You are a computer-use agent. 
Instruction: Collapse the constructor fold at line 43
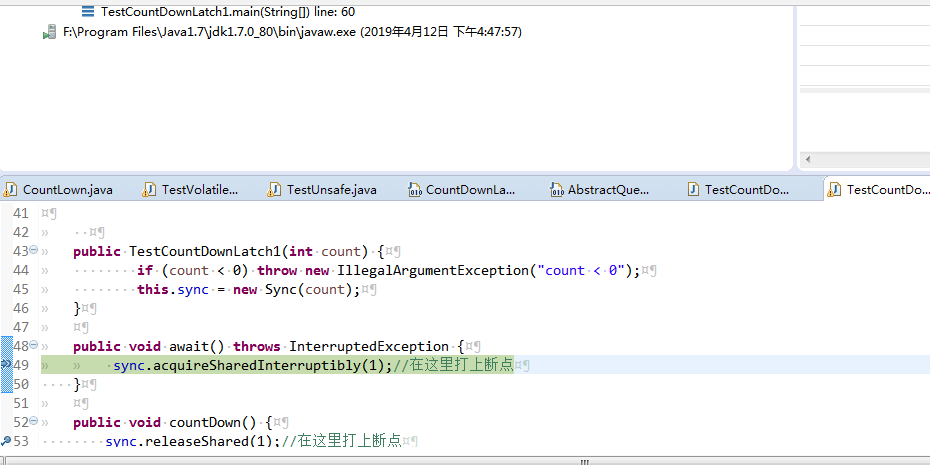(x=34, y=250)
